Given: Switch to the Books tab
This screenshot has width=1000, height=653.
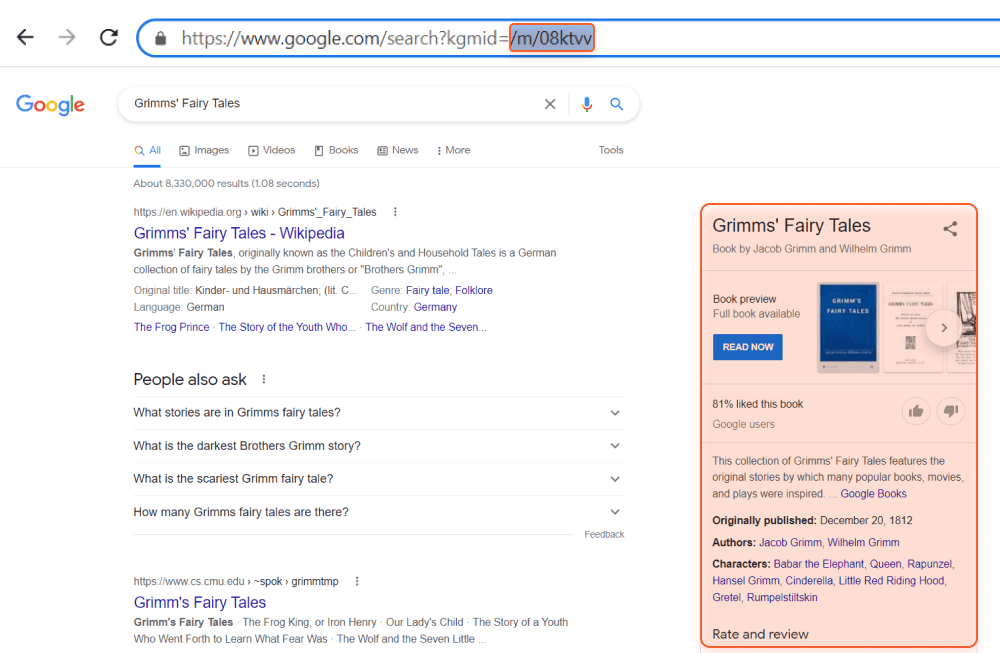Looking at the screenshot, I should tap(336, 150).
